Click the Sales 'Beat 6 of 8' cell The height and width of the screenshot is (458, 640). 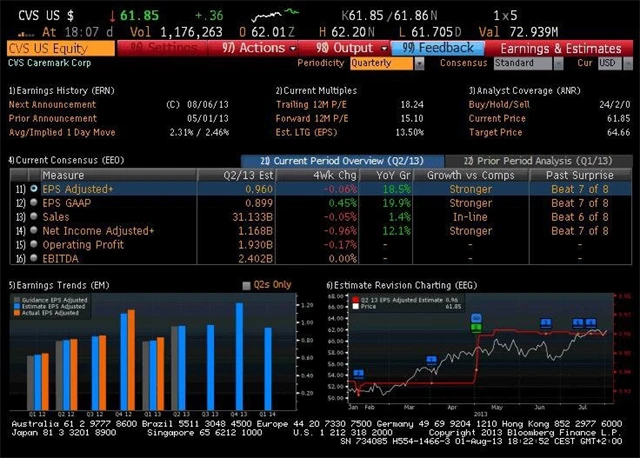tap(580, 217)
